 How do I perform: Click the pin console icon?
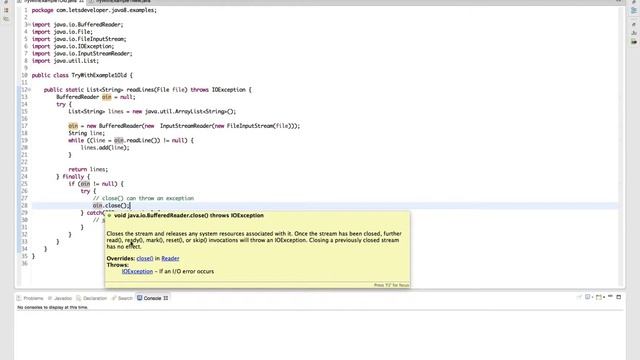click(x=579, y=297)
